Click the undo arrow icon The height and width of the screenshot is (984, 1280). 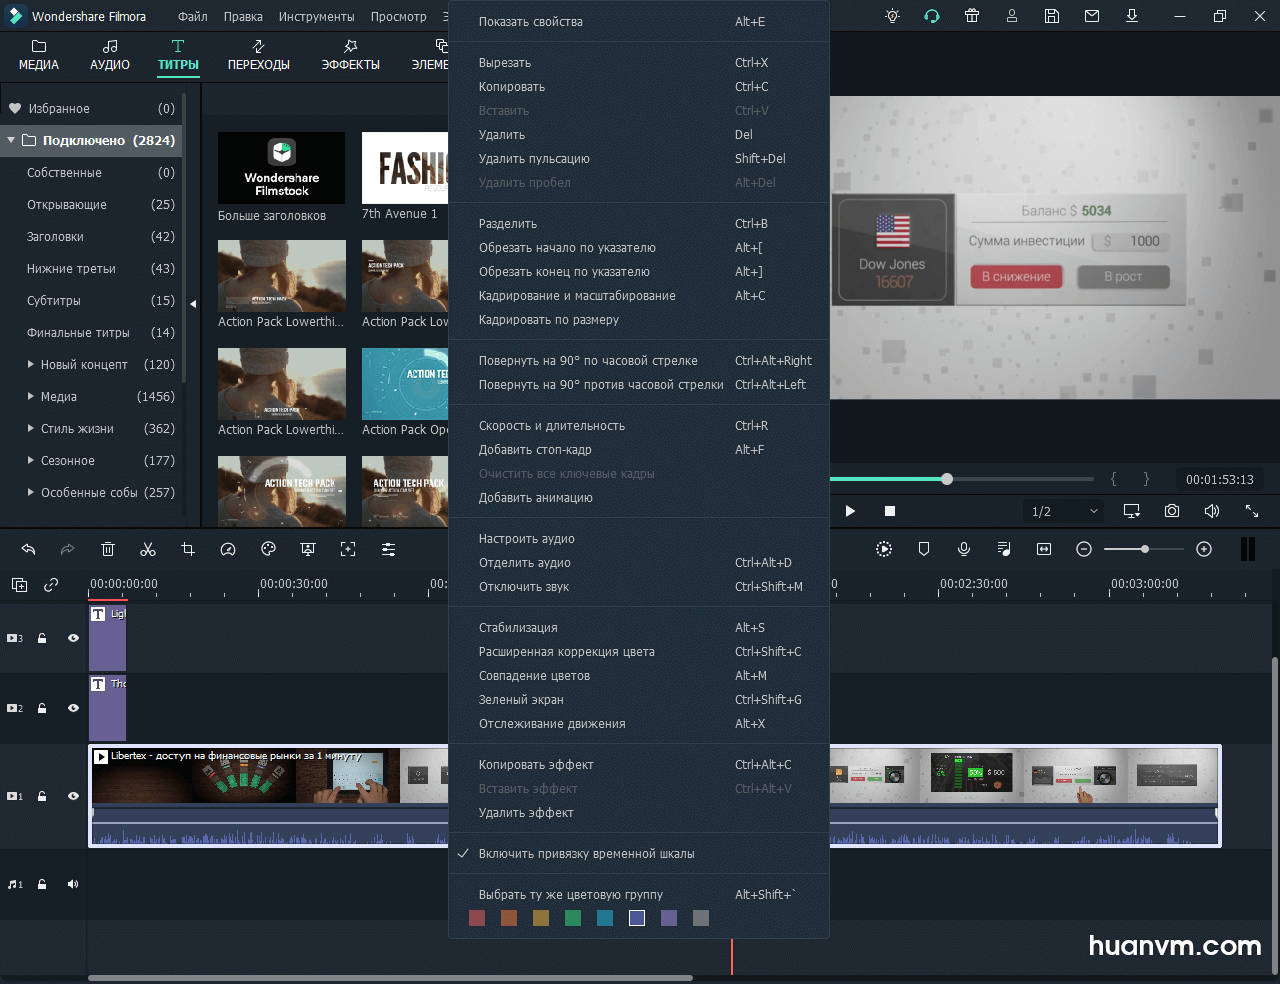pyautogui.click(x=28, y=549)
